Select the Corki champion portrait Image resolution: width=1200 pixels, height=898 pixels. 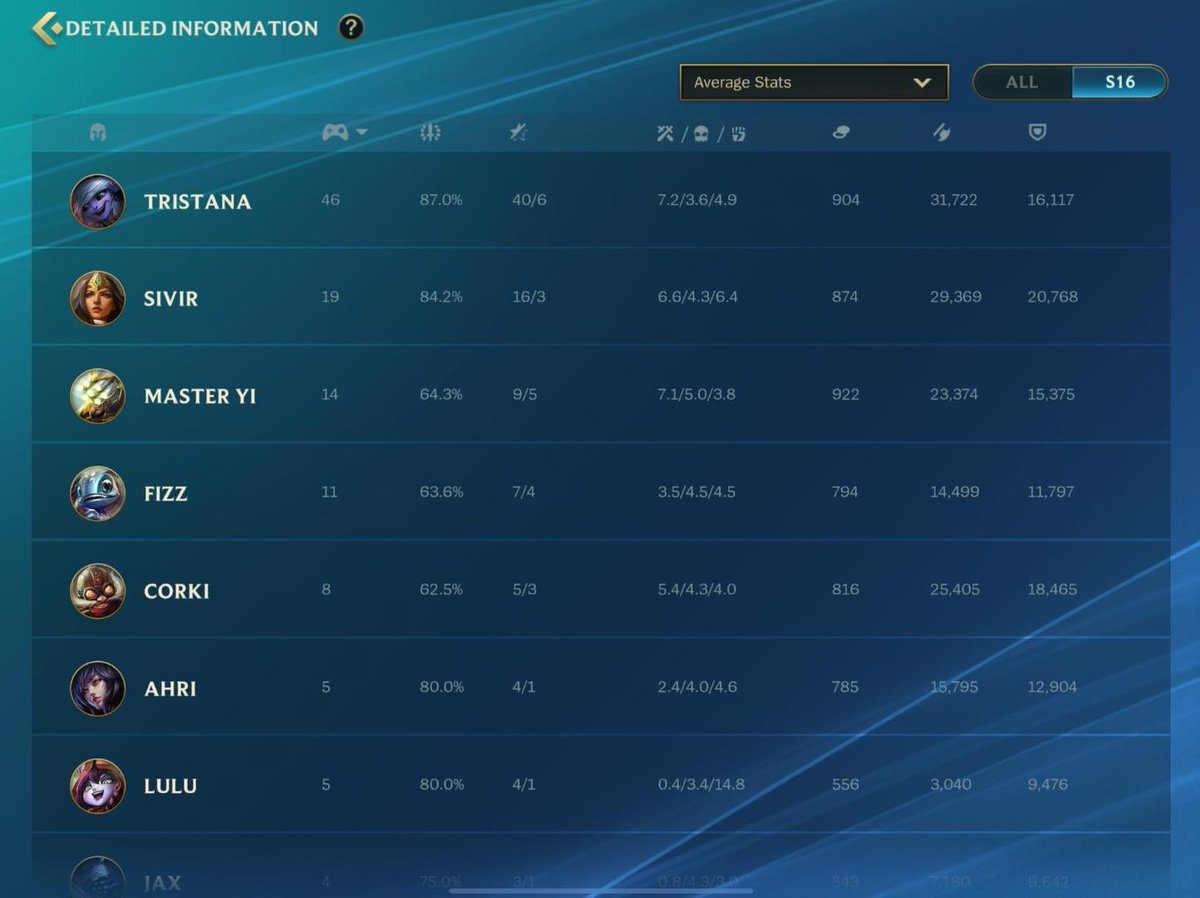point(98,591)
